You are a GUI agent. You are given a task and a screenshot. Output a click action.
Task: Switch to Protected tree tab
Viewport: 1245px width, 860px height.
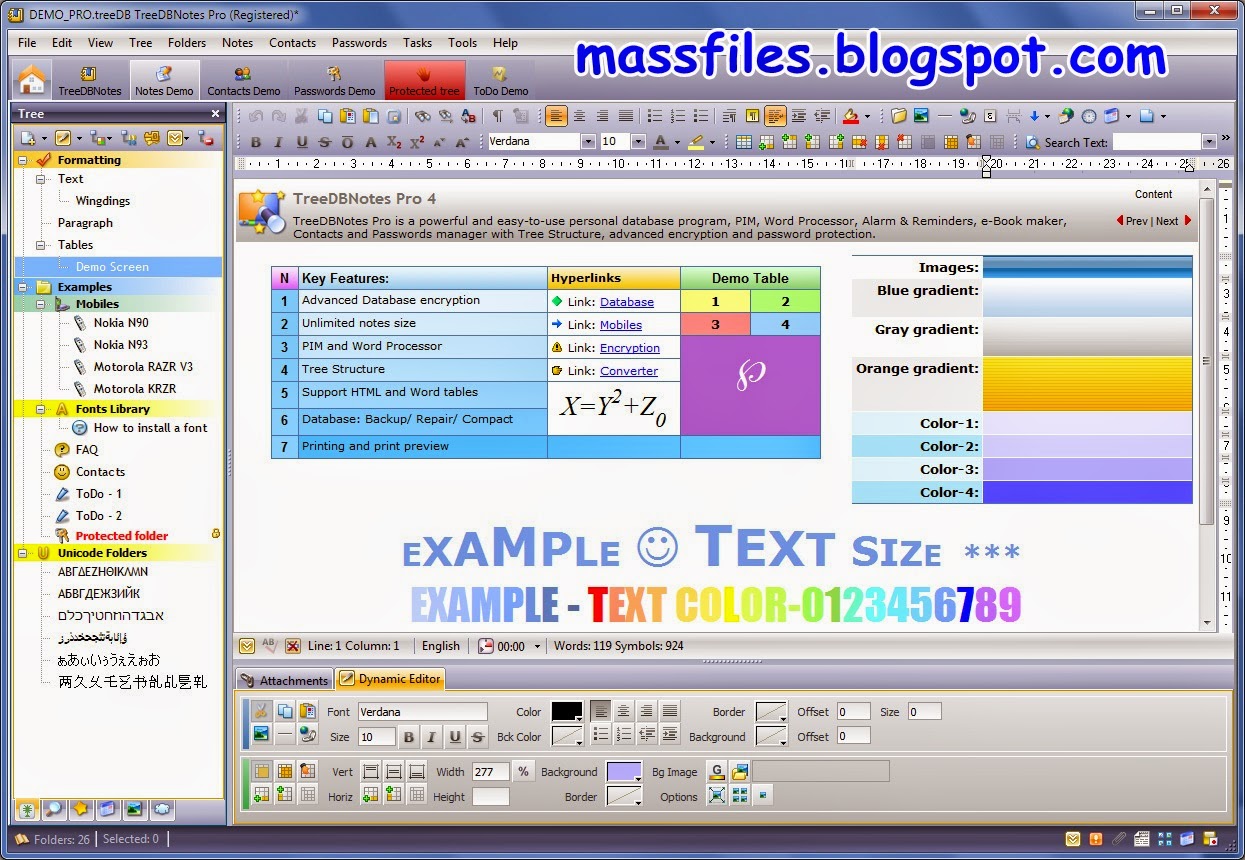pos(424,80)
